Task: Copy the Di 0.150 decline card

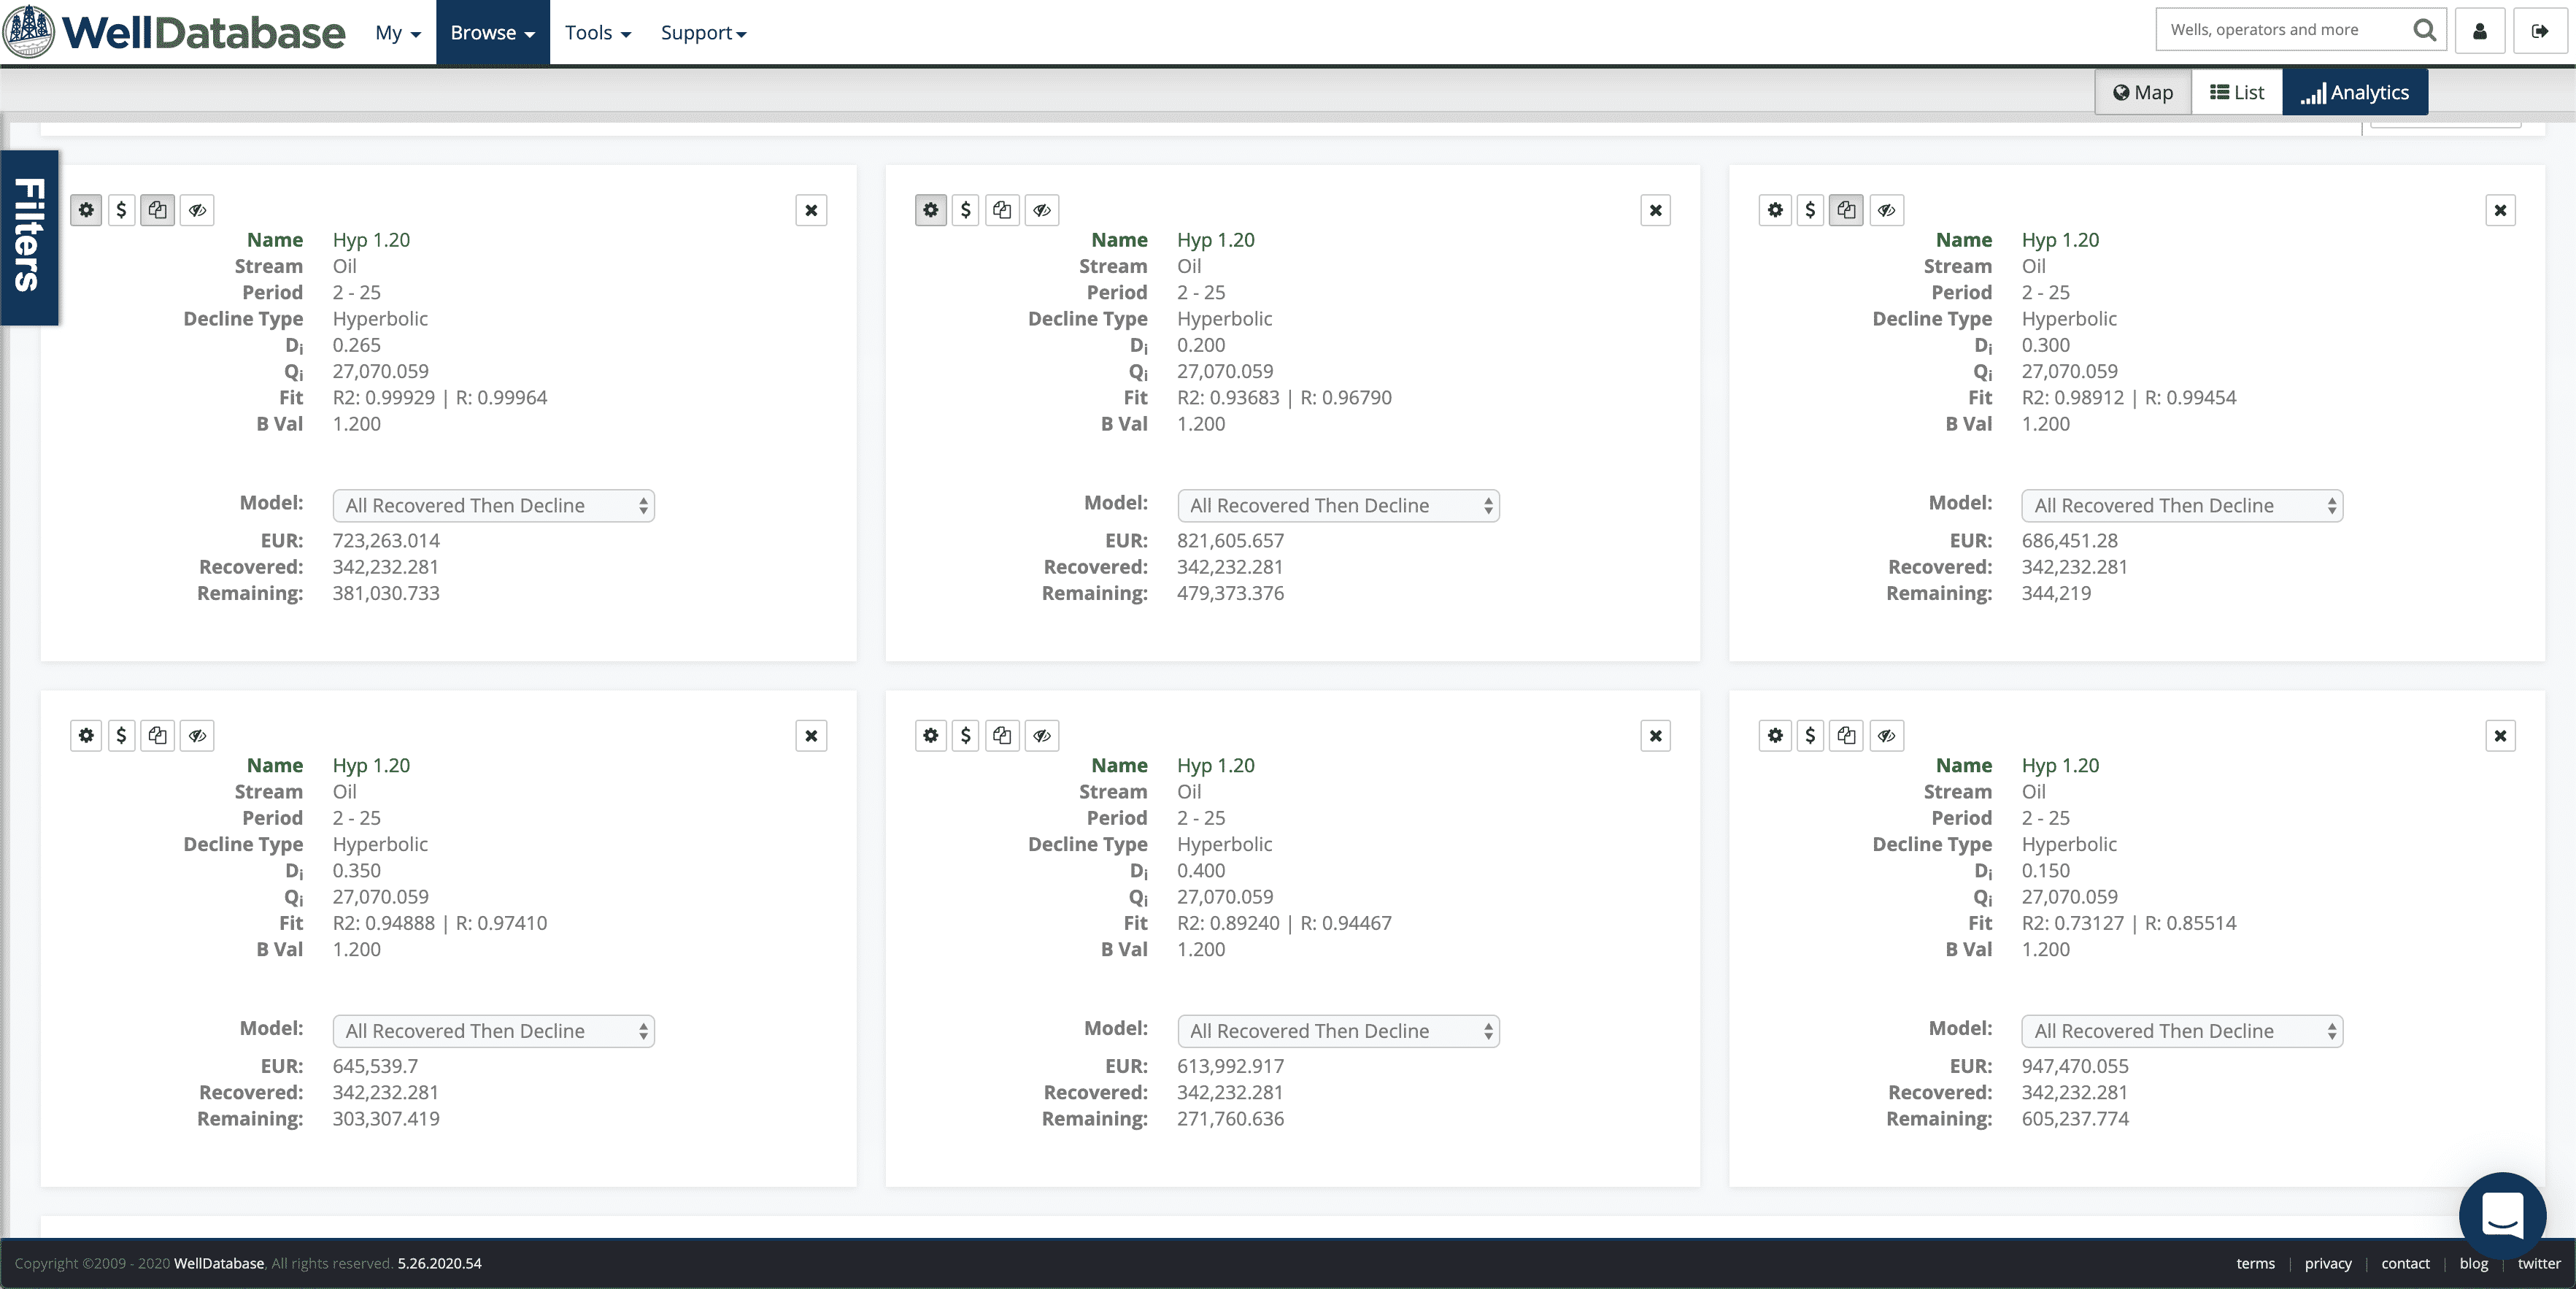Action: pos(1846,736)
